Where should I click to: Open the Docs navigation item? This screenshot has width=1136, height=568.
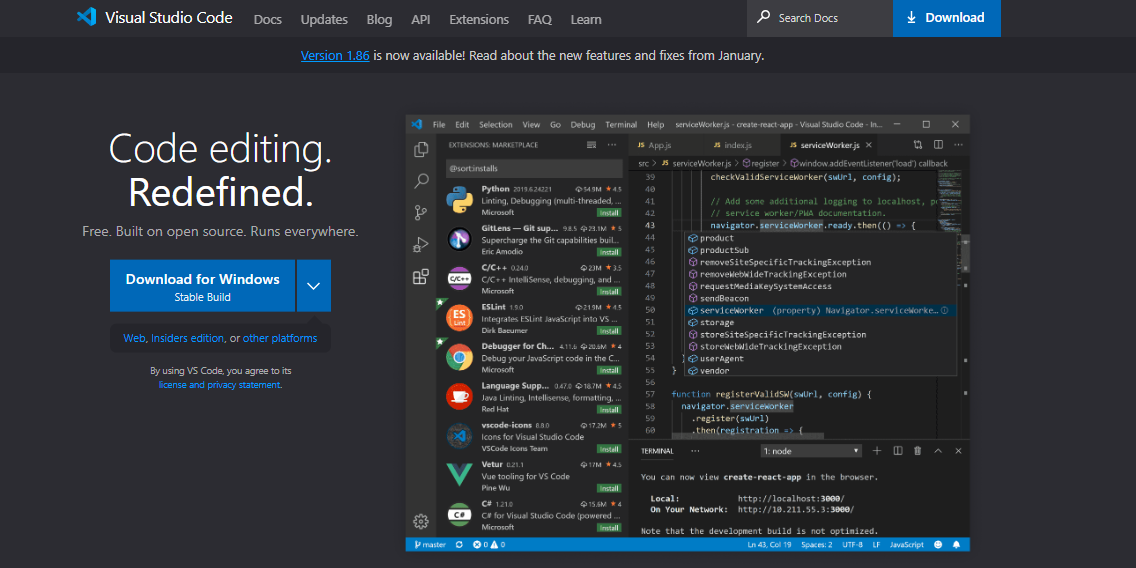pos(267,19)
